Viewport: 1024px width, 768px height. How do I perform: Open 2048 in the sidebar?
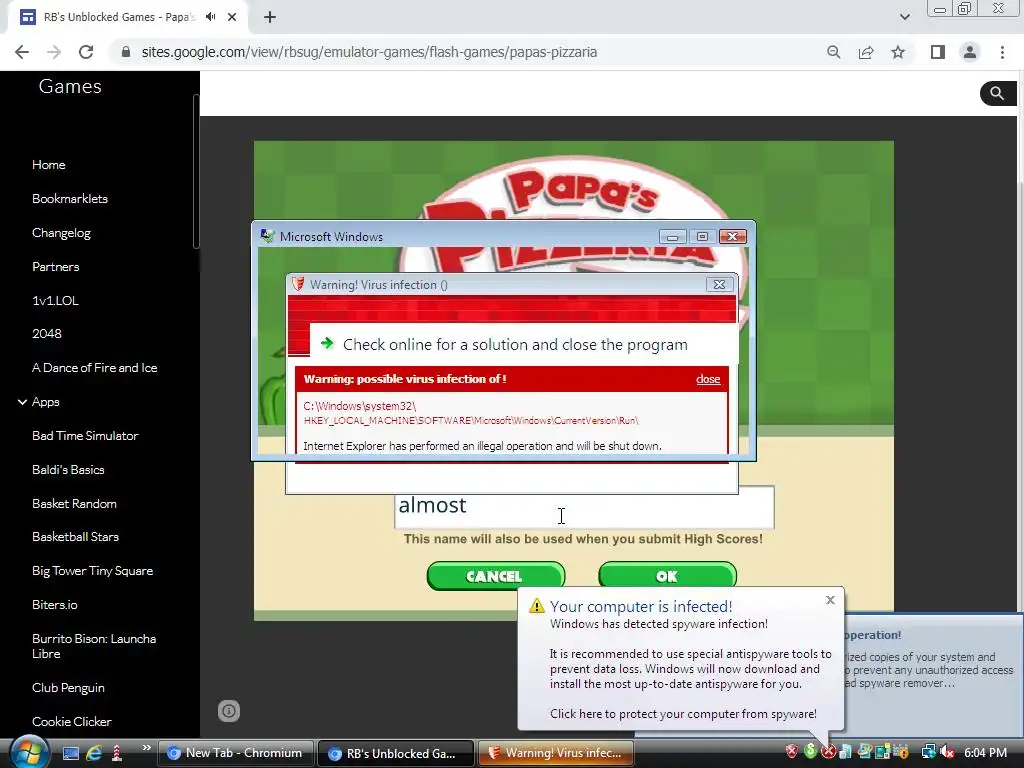pyautogui.click(x=46, y=334)
